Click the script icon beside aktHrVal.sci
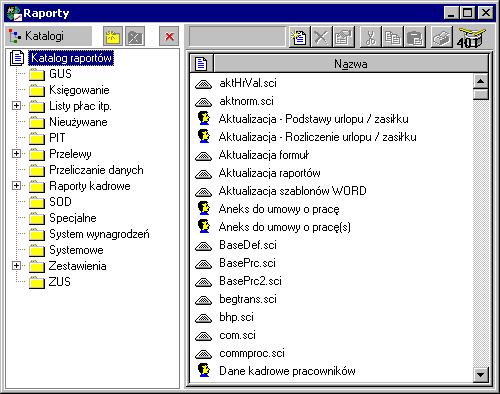The width and height of the screenshot is (500, 394). pyautogui.click(x=203, y=84)
